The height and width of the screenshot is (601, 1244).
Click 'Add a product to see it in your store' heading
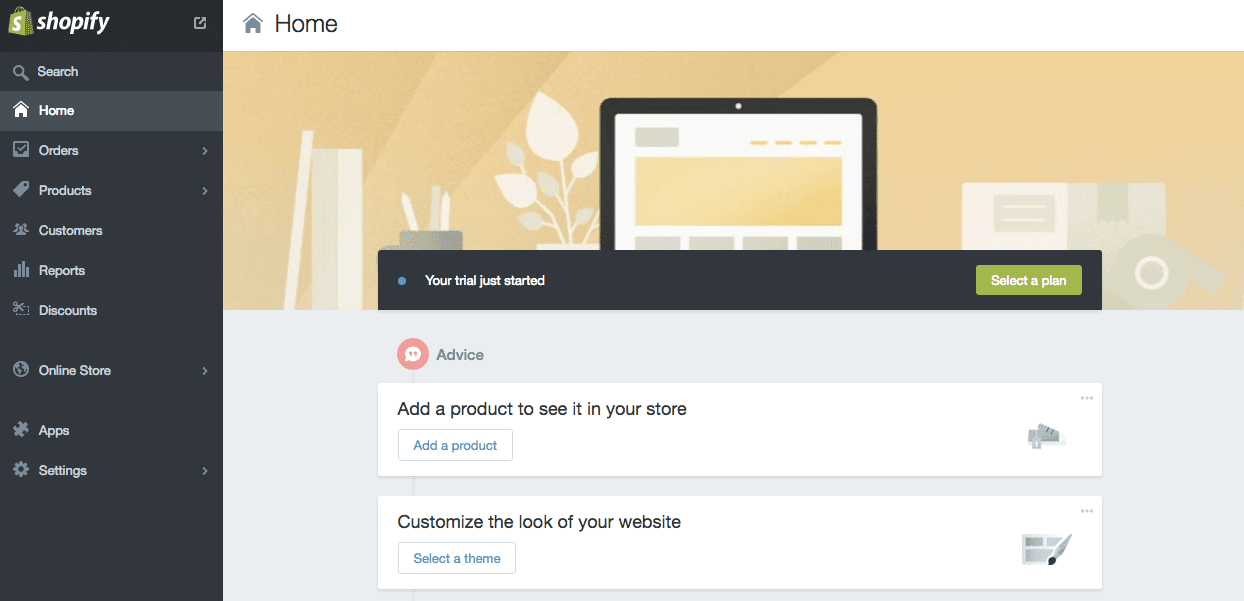pos(542,408)
